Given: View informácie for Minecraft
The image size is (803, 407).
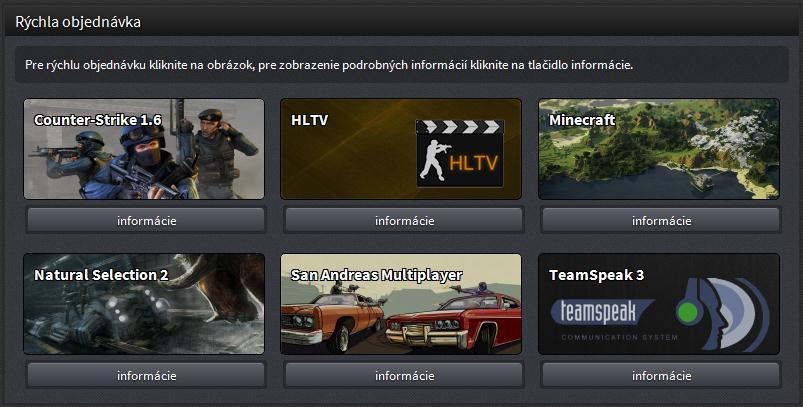Looking at the screenshot, I should pos(661,221).
